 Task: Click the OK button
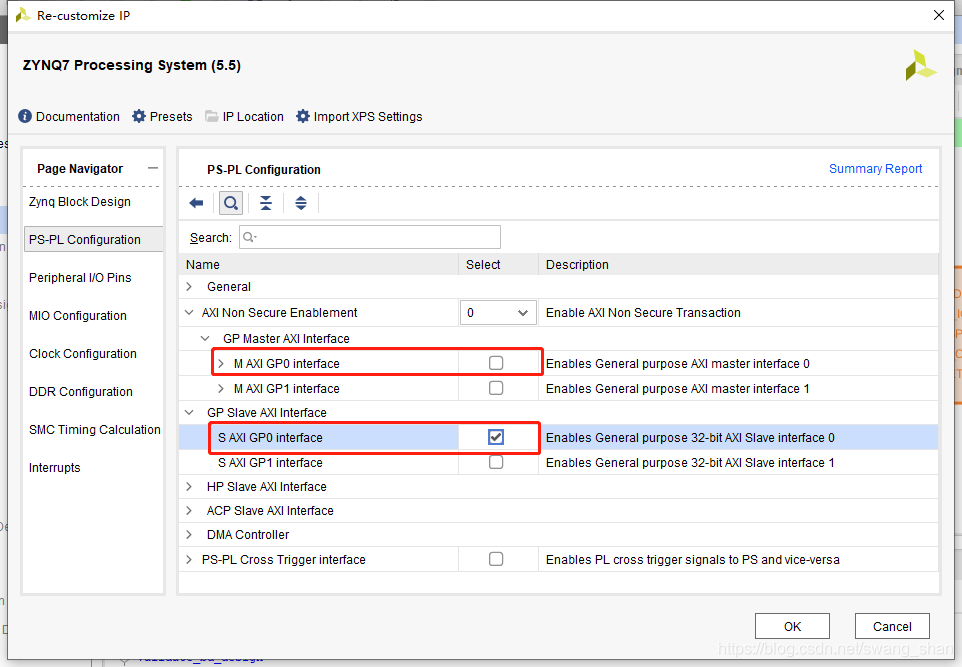(x=792, y=626)
